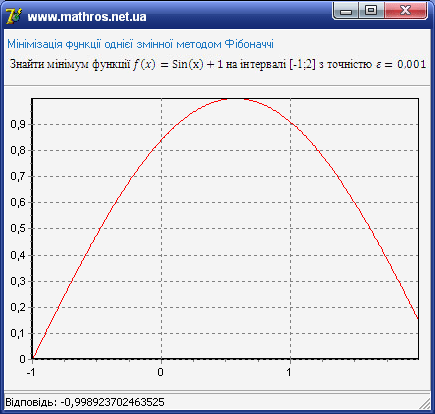Click the www.mathros.net.ua title bar text
The height and width of the screenshot is (414, 435).
(87, 17)
